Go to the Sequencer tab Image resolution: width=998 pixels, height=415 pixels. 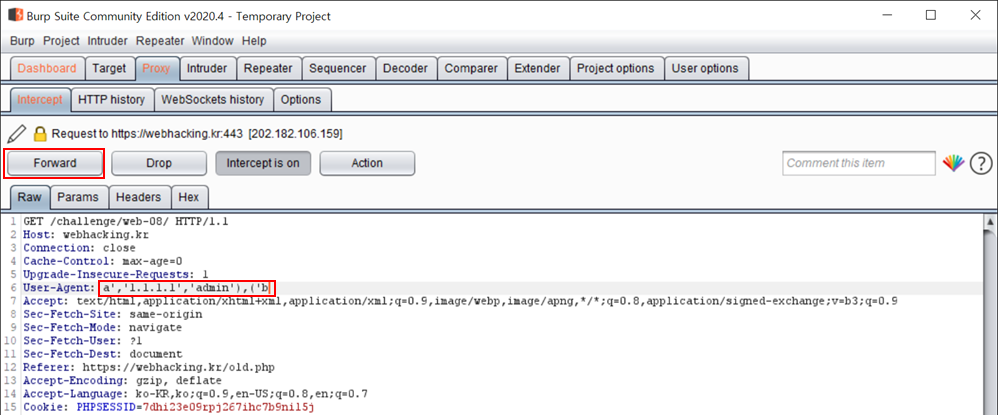[337, 69]
